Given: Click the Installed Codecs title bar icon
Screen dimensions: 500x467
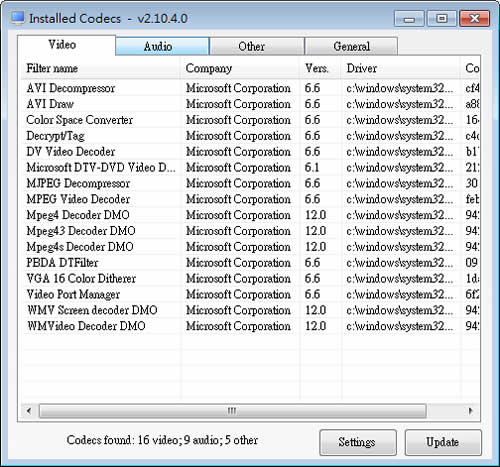Looking at the screenshot, I should pos(18,18).
